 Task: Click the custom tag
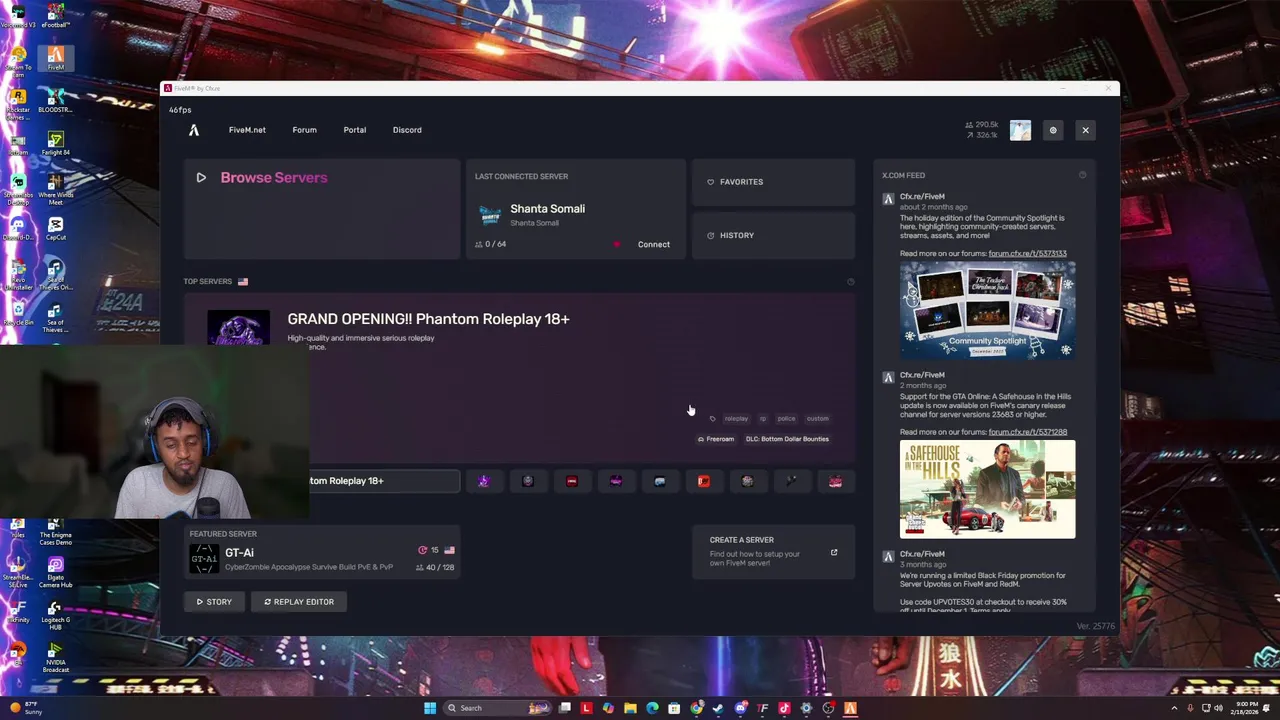pos(818,419)
